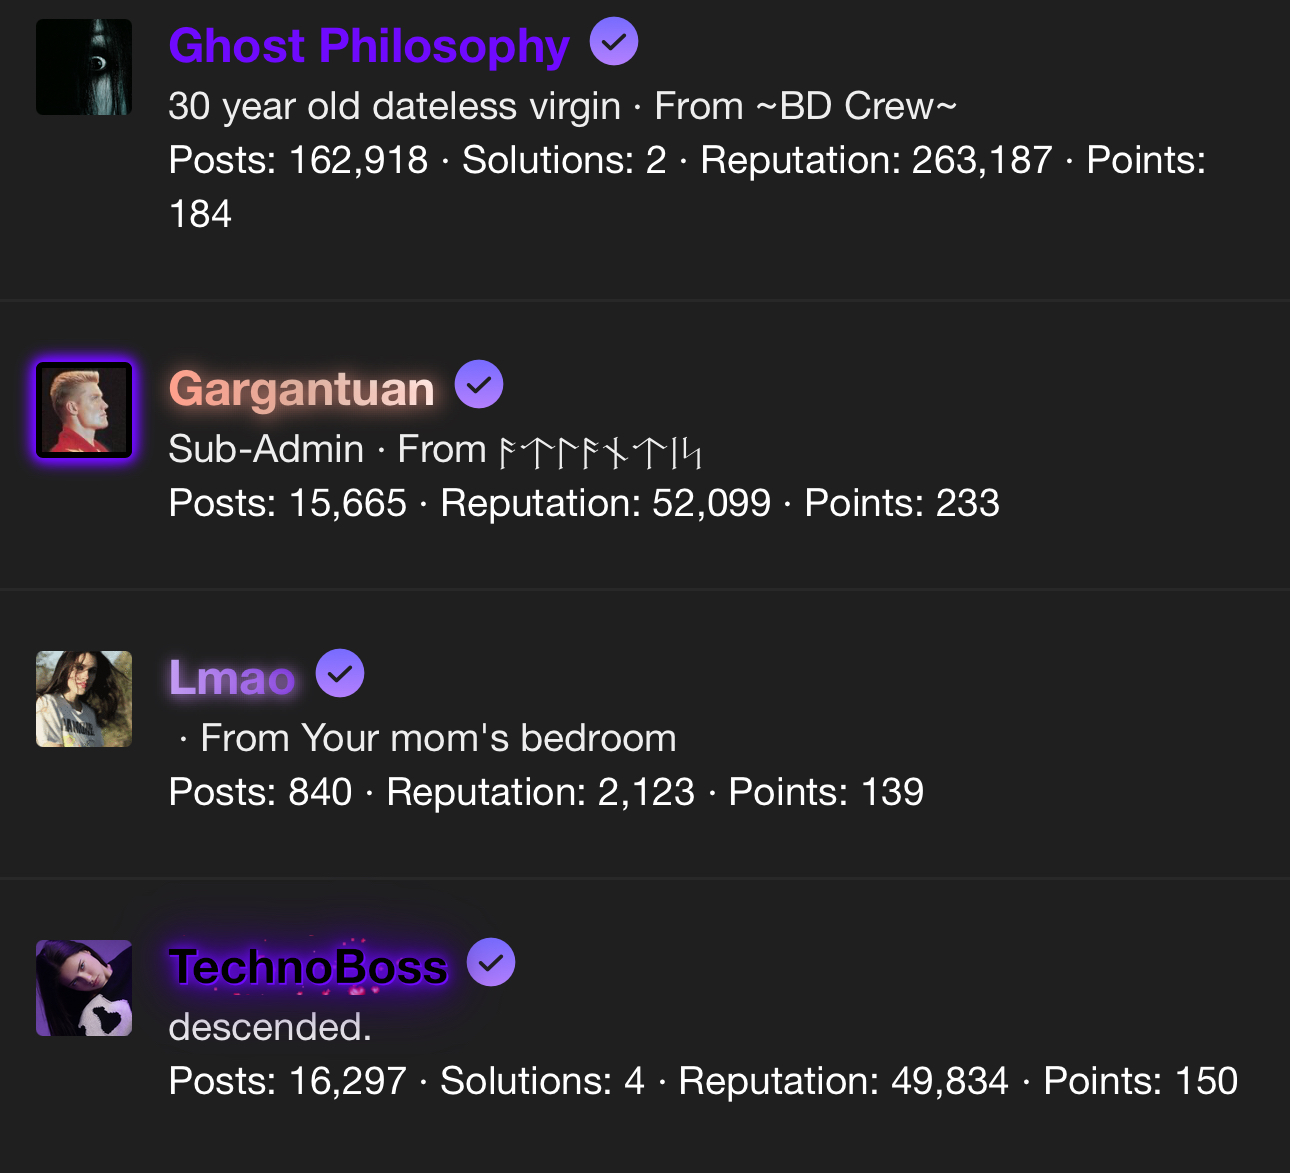Click the stats line showing Posts: 162,918

pos(686,160)
